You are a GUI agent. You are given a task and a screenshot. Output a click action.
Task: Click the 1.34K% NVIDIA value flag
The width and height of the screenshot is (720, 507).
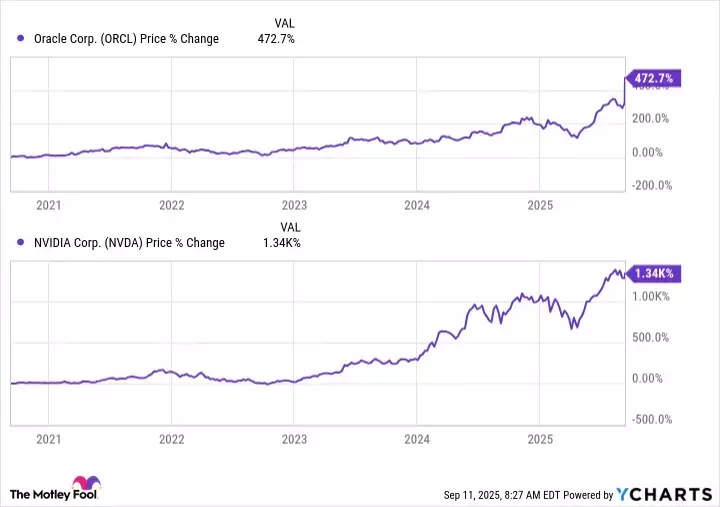click(x=654, y=273)
